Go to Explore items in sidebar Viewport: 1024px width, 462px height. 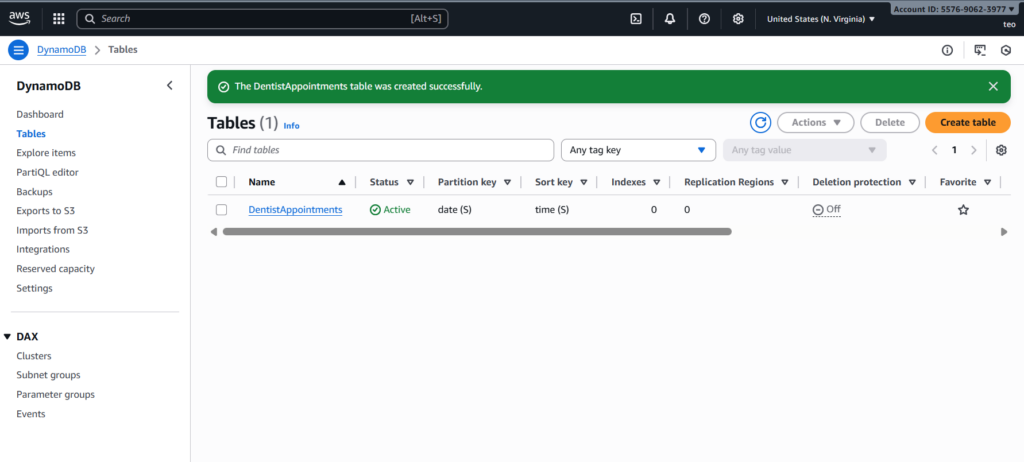click(x=46, y=153)
